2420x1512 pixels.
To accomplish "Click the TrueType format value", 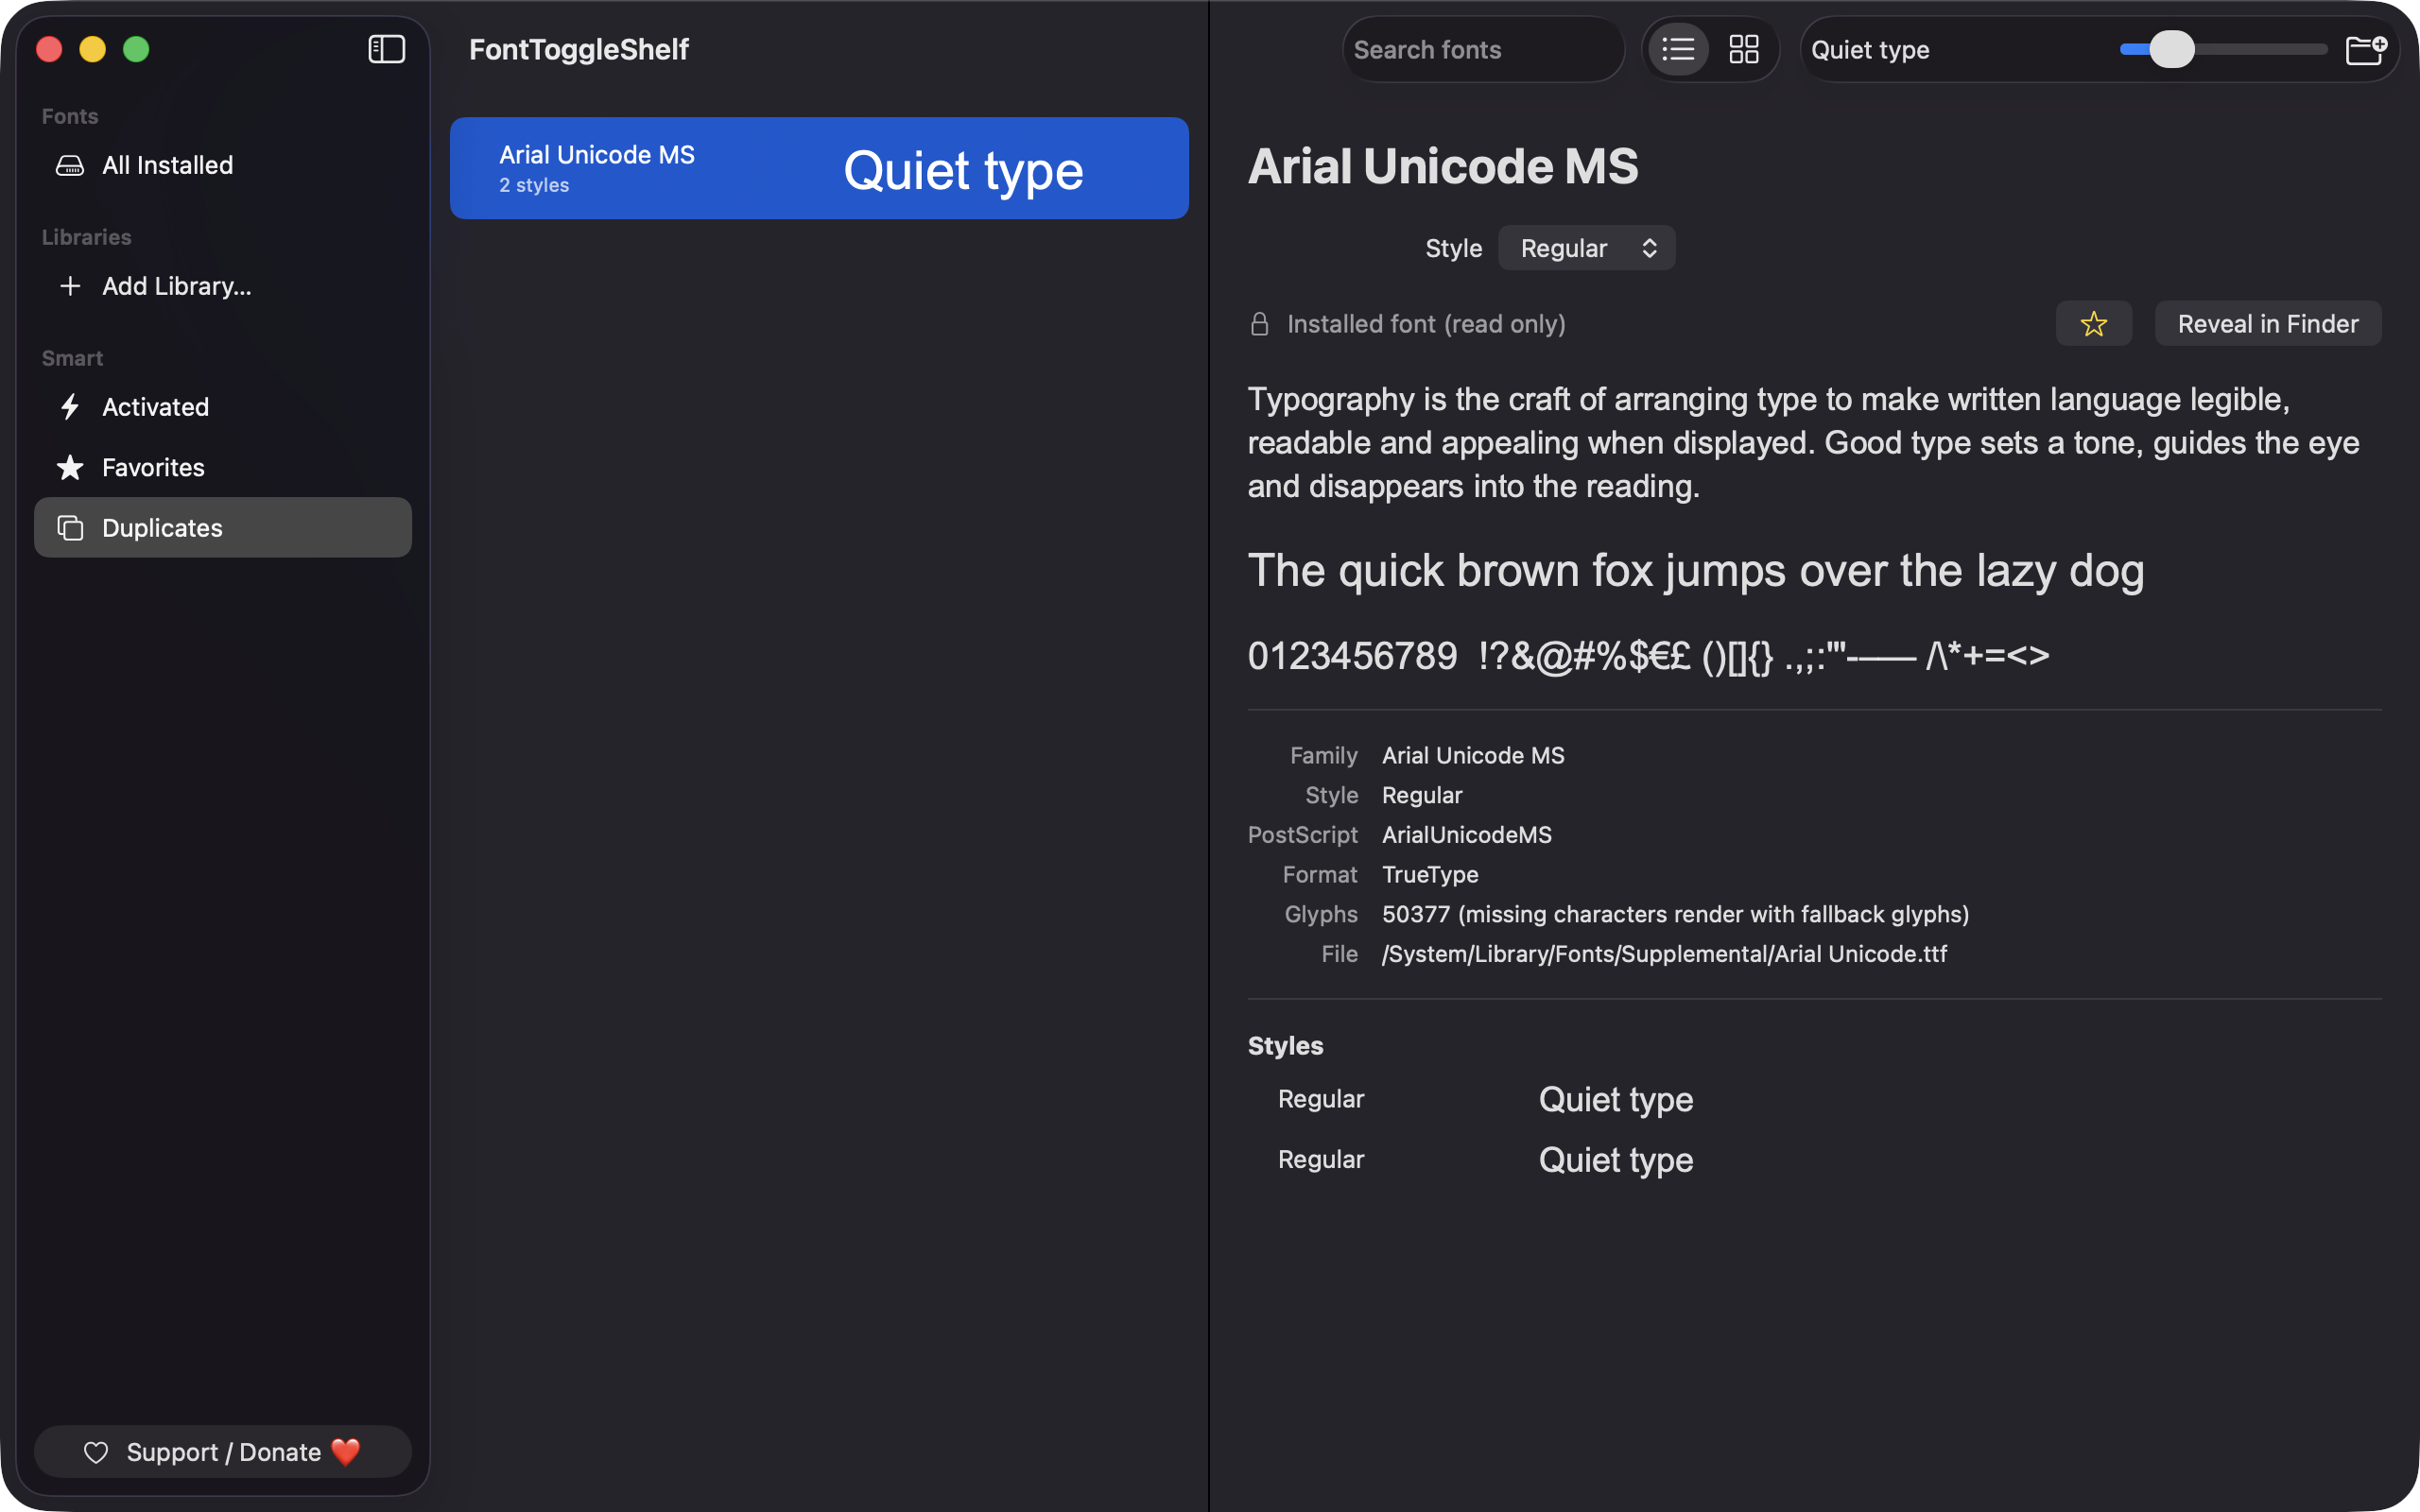I will pos(1430,874).
